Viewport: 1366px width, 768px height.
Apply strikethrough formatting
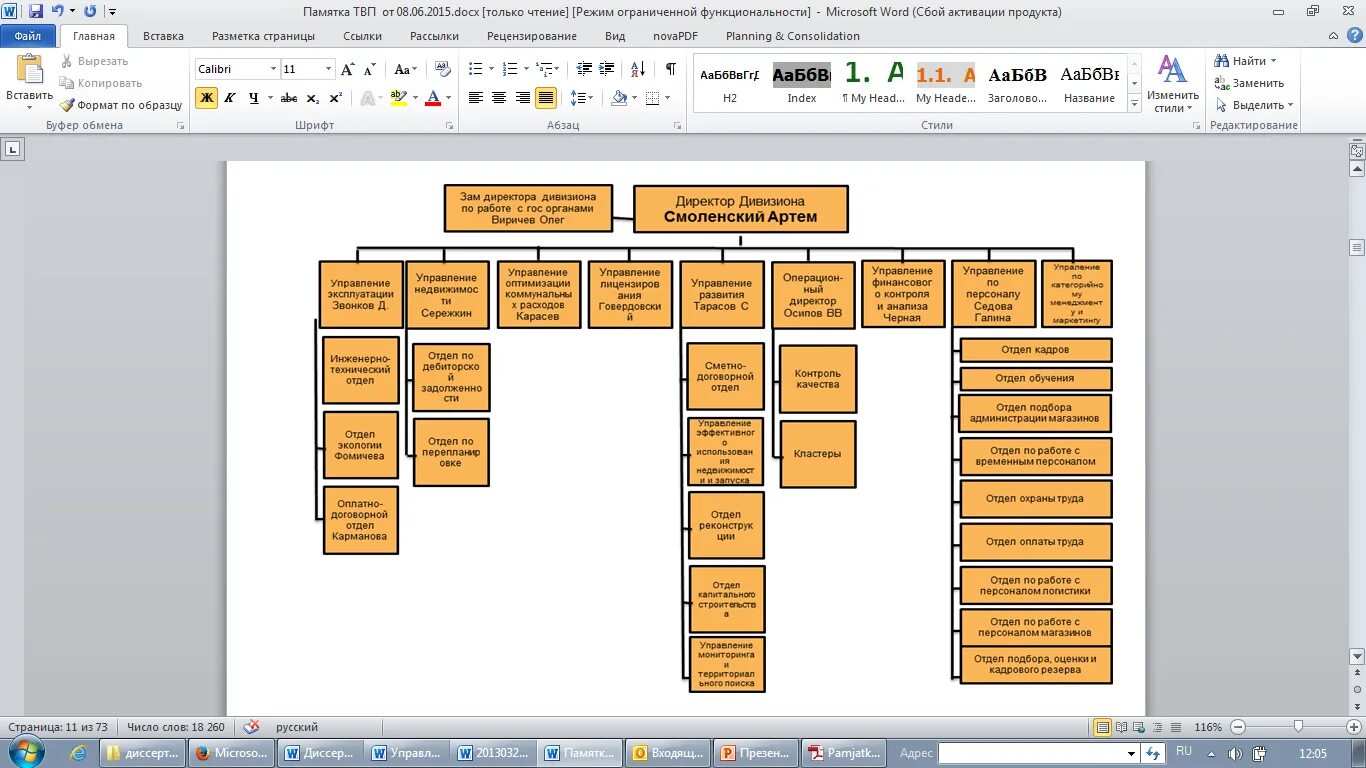289,98
